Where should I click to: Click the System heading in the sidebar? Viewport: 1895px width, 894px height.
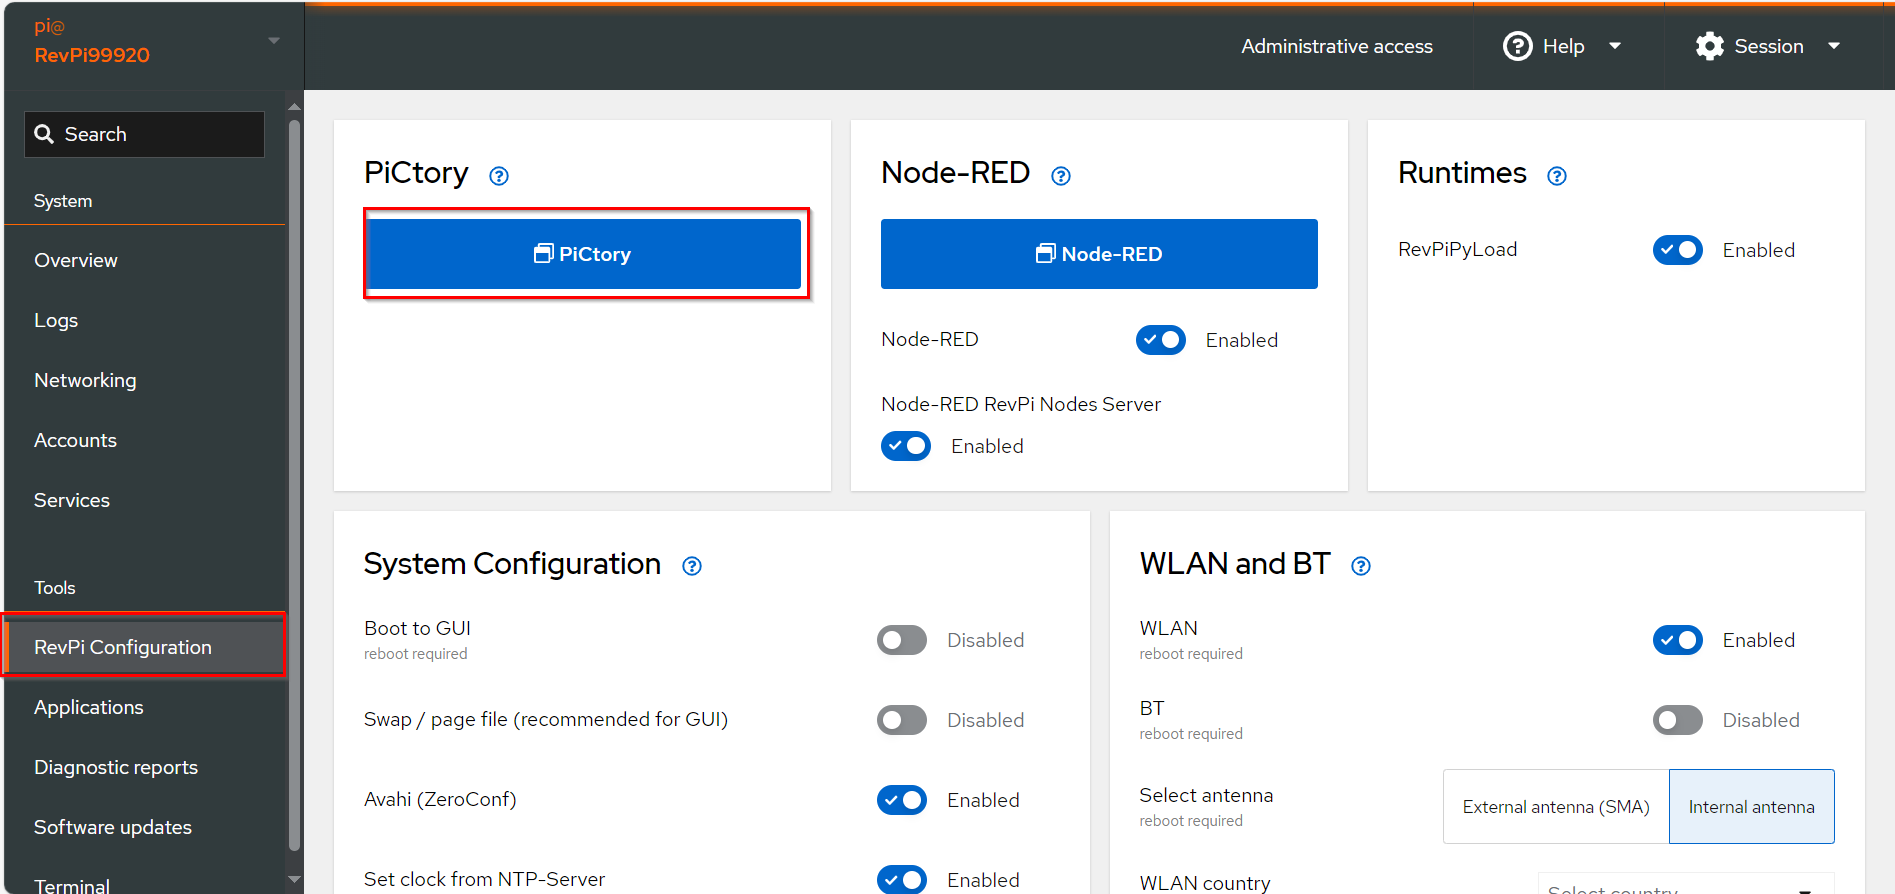coord(63,201)
